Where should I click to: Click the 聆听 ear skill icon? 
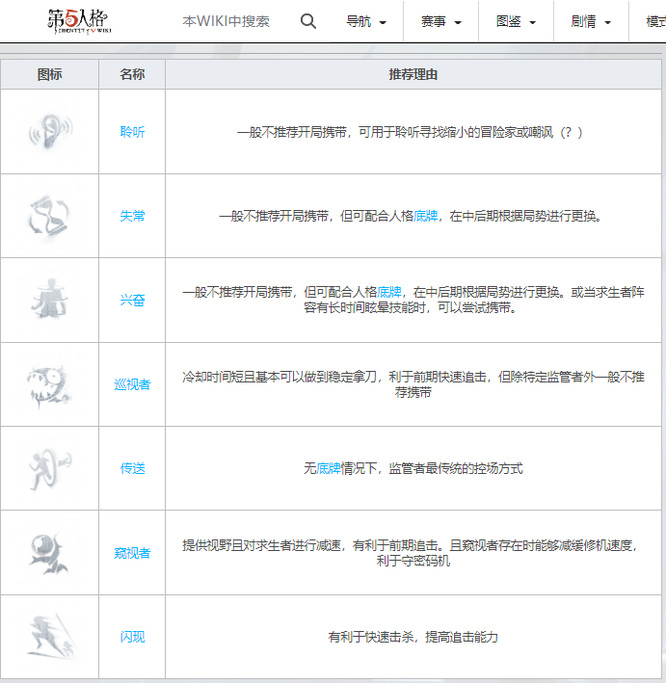pos(50,132)
